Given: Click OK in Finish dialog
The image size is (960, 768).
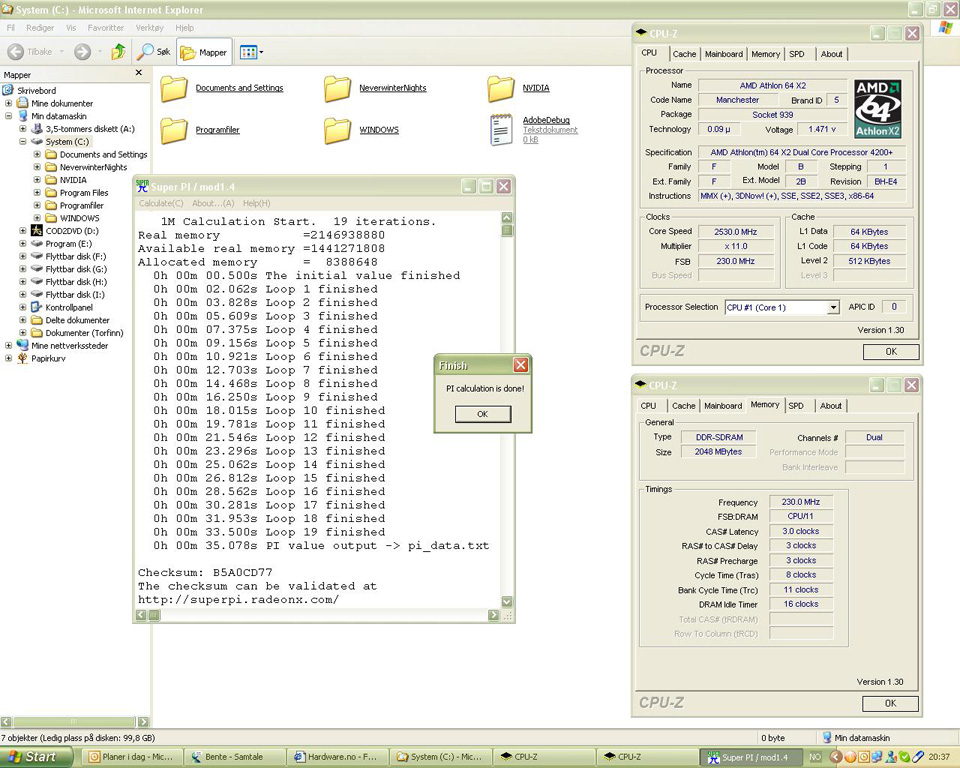Looking at the screenshot, I should 482,415.
